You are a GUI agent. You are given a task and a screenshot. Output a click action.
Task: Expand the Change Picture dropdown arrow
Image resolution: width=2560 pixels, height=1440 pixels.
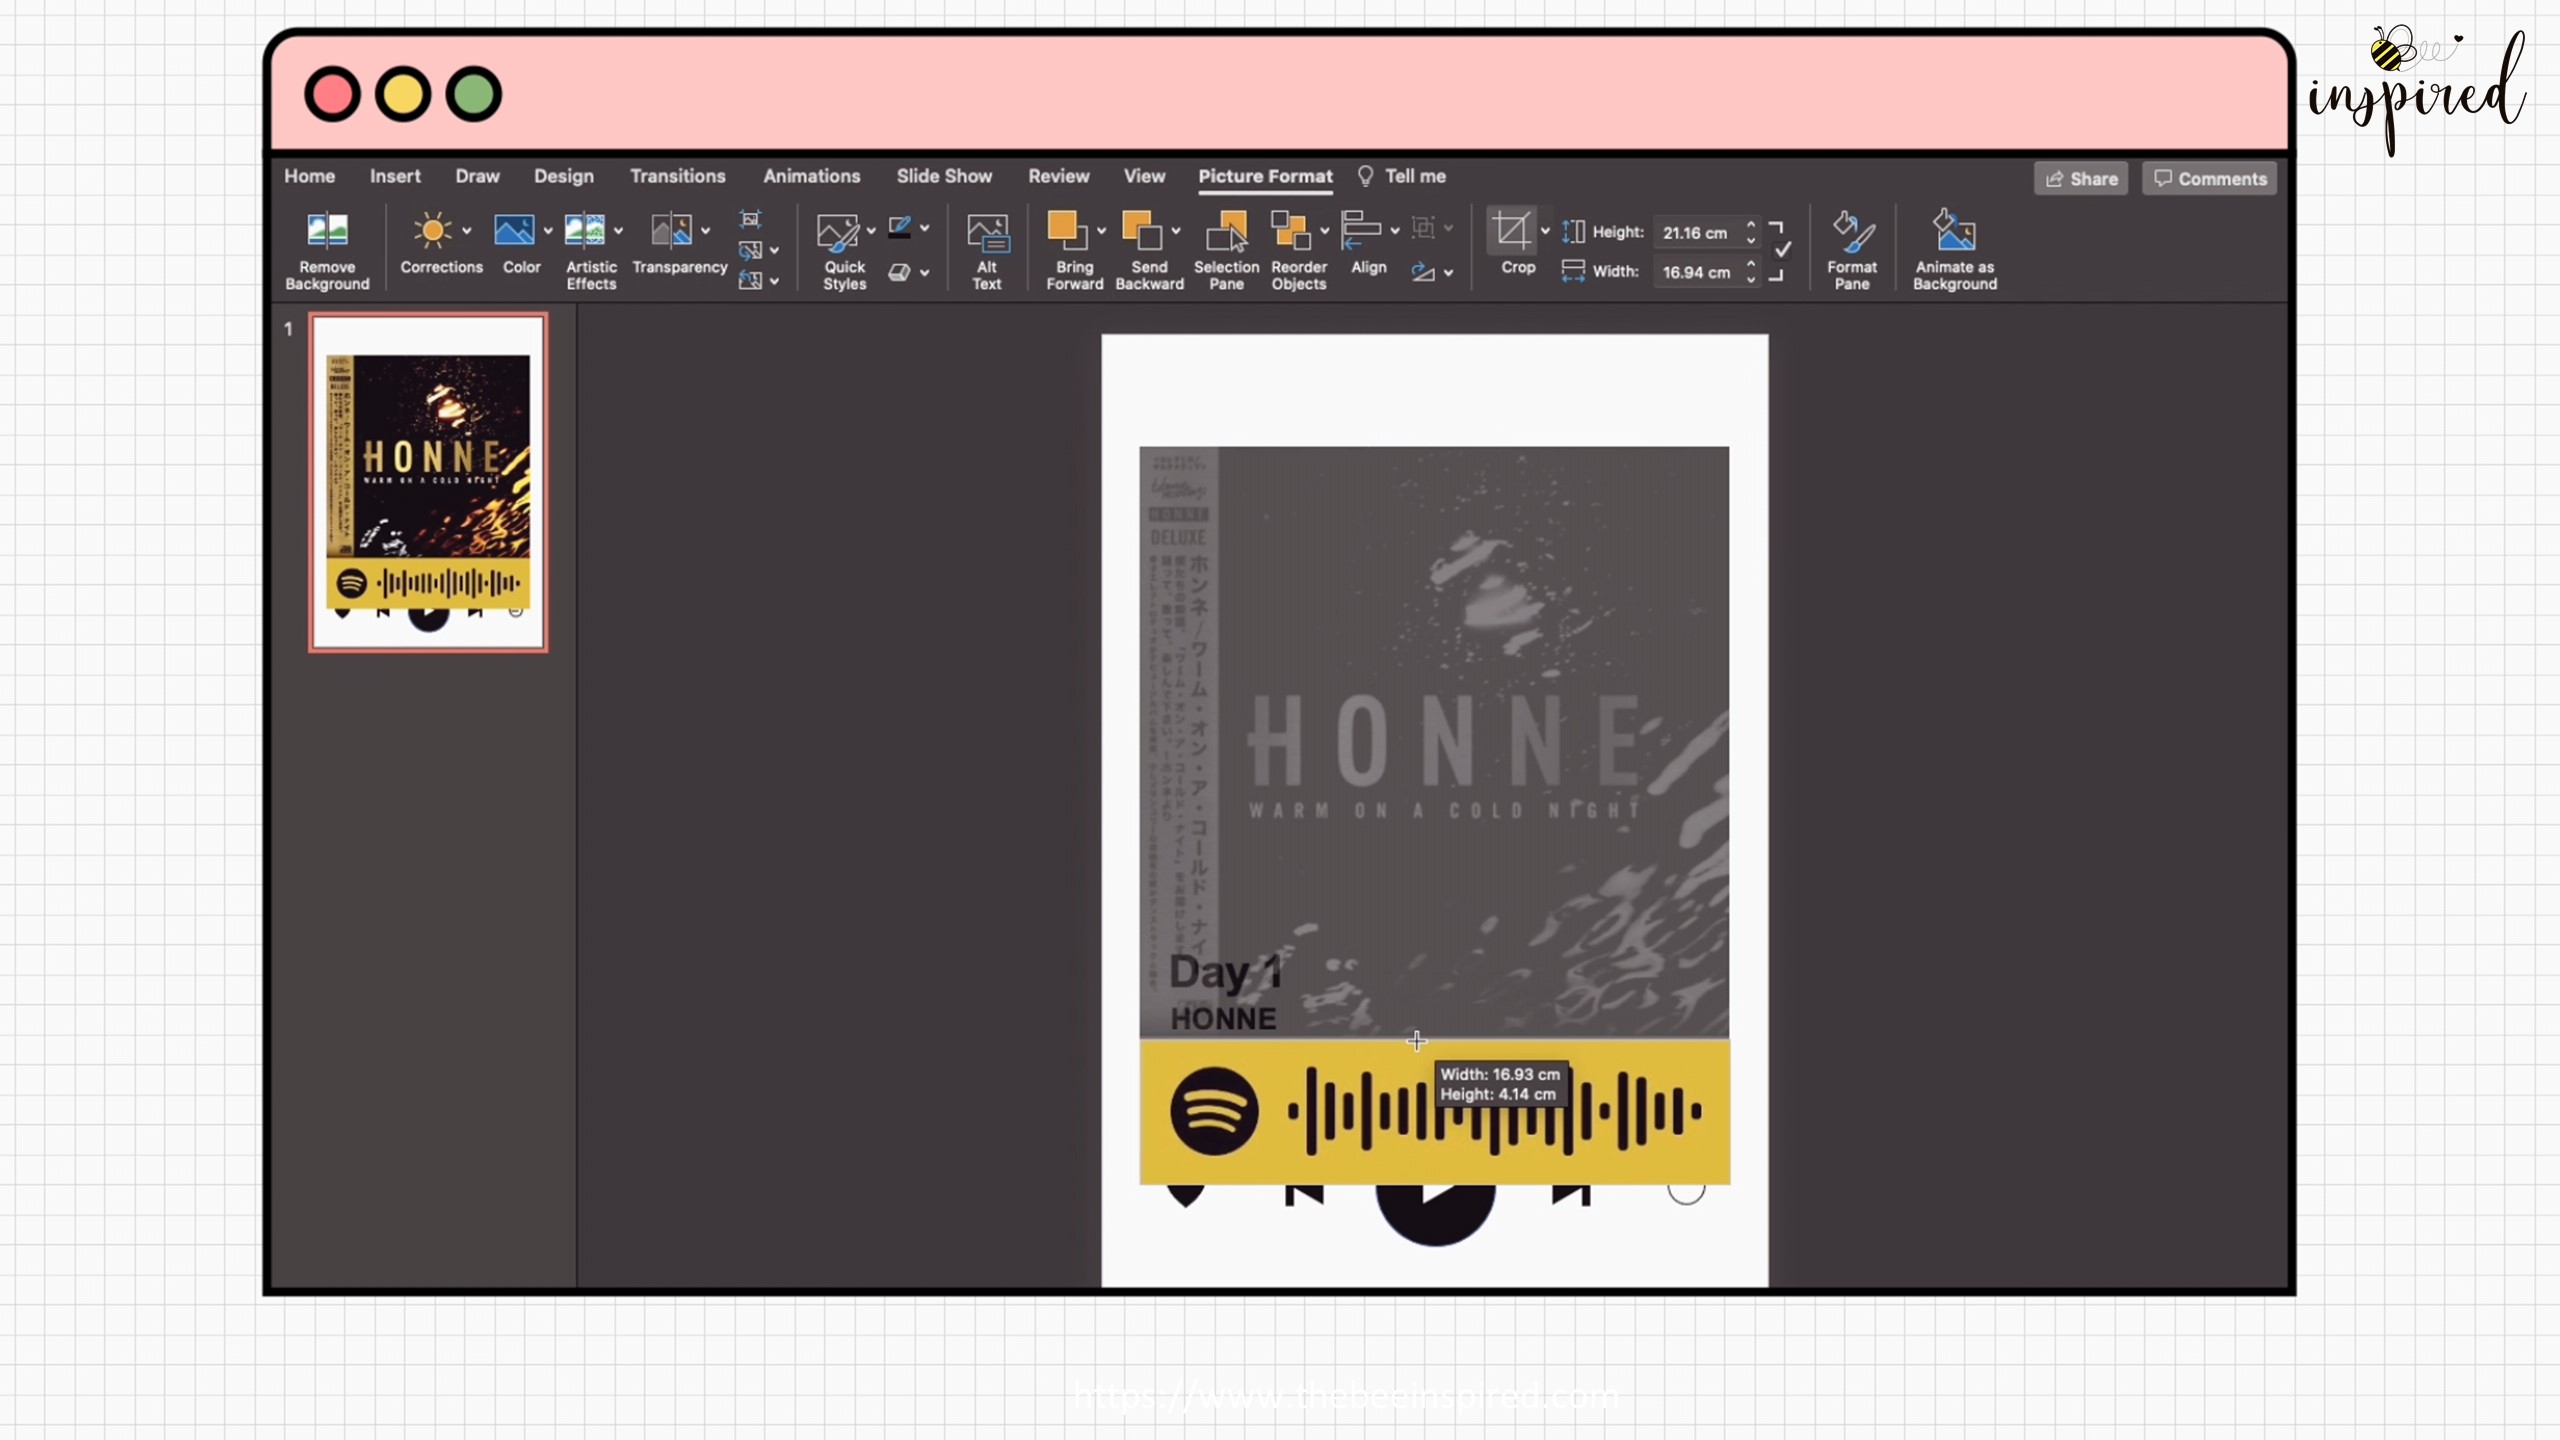775,251
